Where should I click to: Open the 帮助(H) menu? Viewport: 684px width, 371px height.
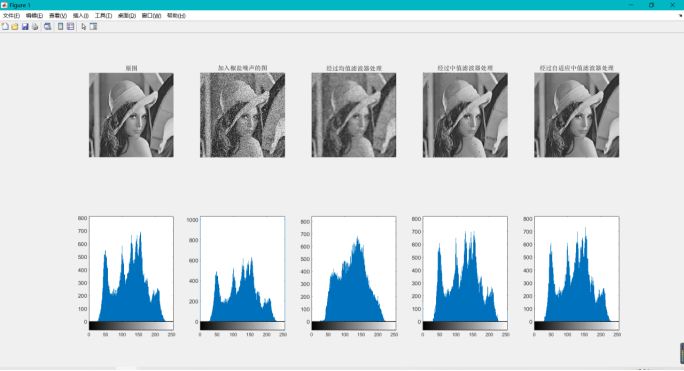click(176, 16)
